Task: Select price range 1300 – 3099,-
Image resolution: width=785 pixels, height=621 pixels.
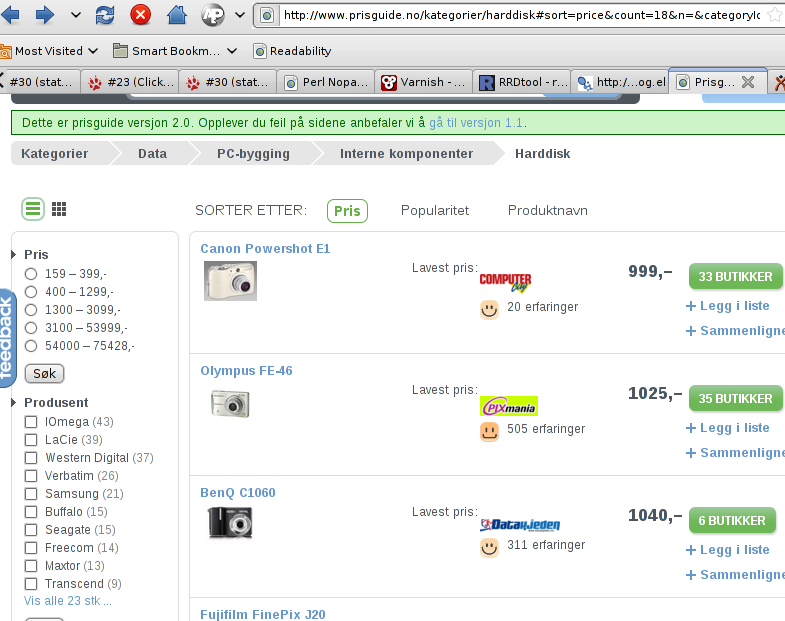Action: click(31, 310)
